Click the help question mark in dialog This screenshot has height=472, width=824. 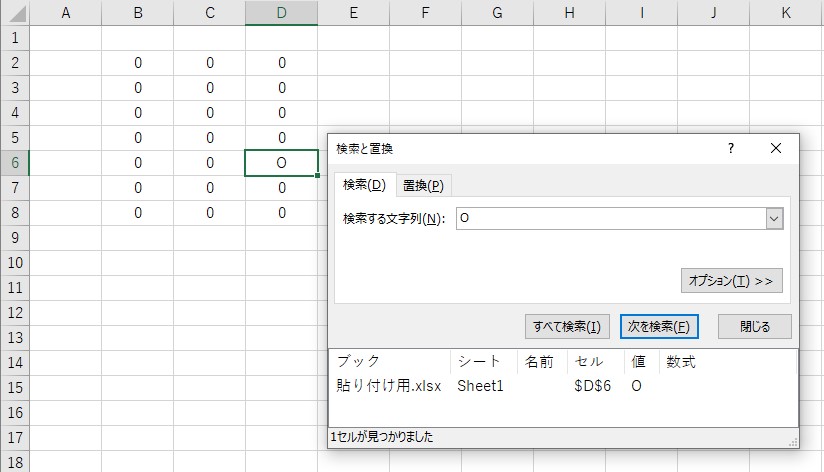click(x=731, y=148)
